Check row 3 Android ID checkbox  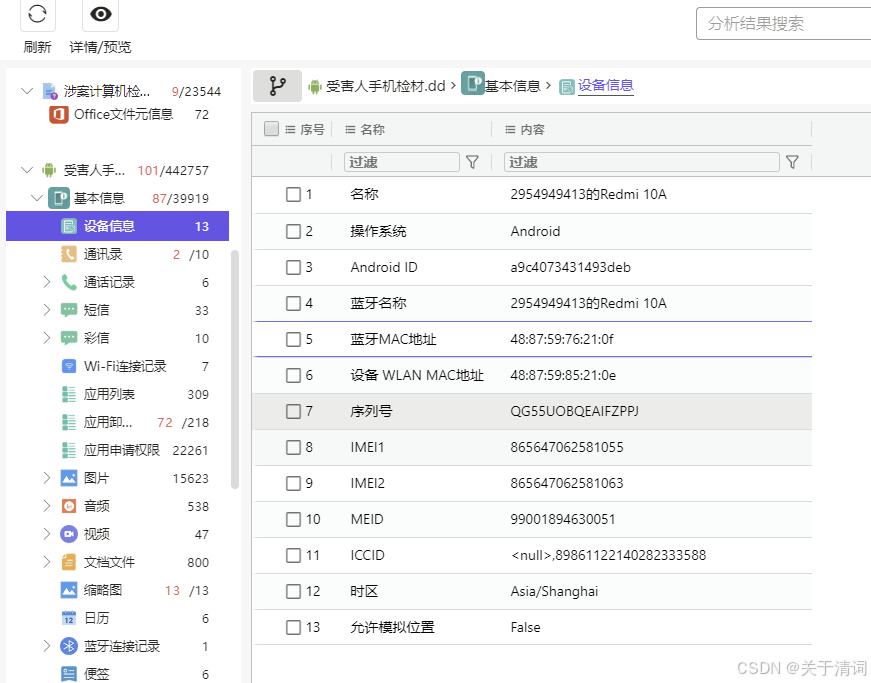pos(293,267)
